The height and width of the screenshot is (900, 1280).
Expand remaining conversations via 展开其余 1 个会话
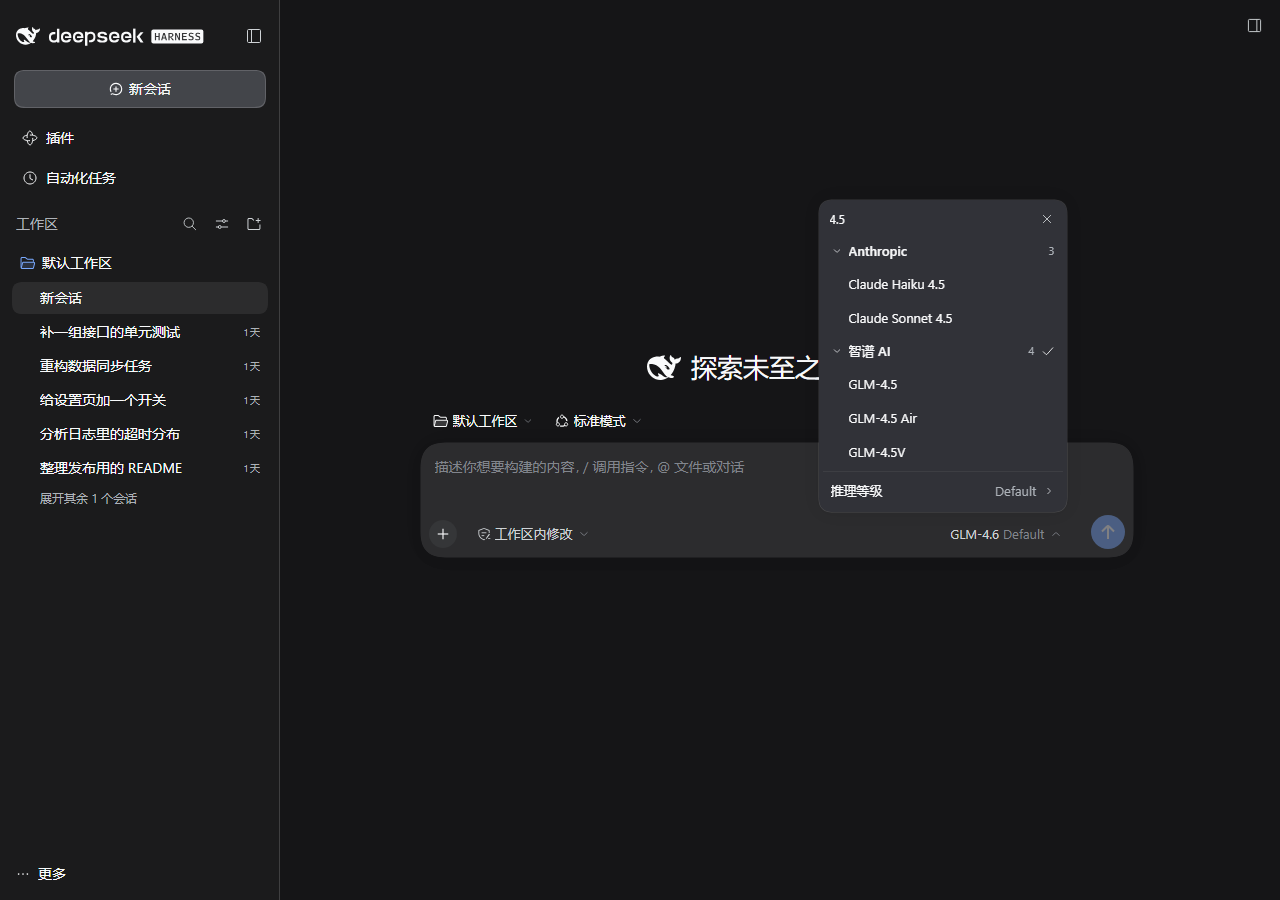[88, 498]
